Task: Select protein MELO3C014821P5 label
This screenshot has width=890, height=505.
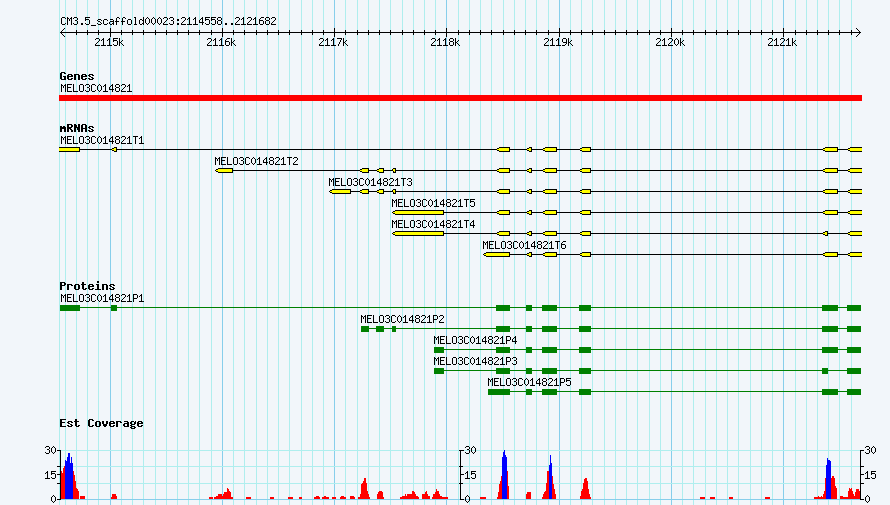Action: (x=529, y=382)
